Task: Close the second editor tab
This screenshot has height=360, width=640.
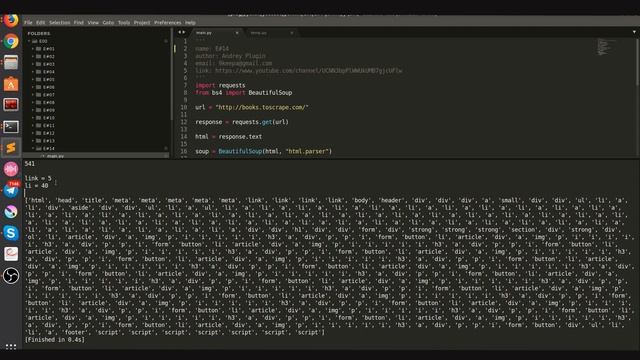Action: (x=291, y=33)
